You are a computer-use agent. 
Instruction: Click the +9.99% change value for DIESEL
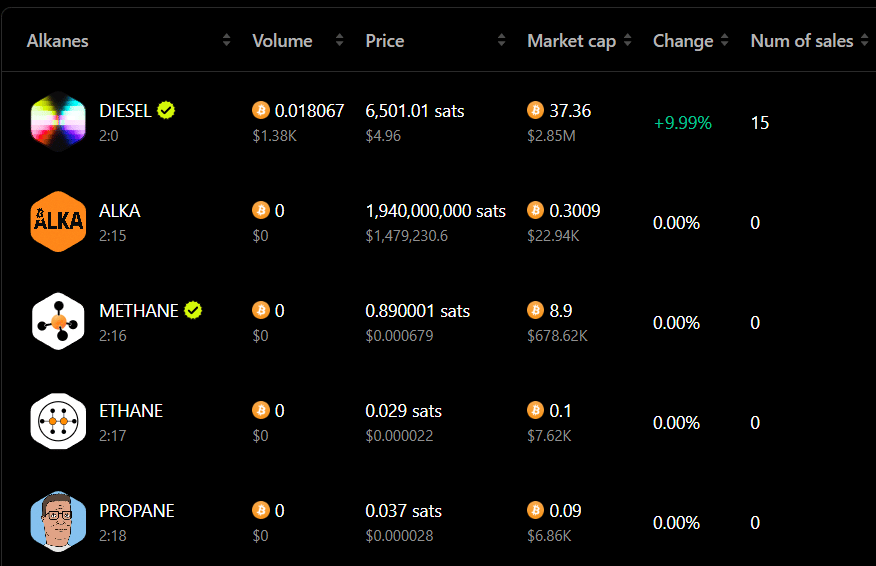683,122
